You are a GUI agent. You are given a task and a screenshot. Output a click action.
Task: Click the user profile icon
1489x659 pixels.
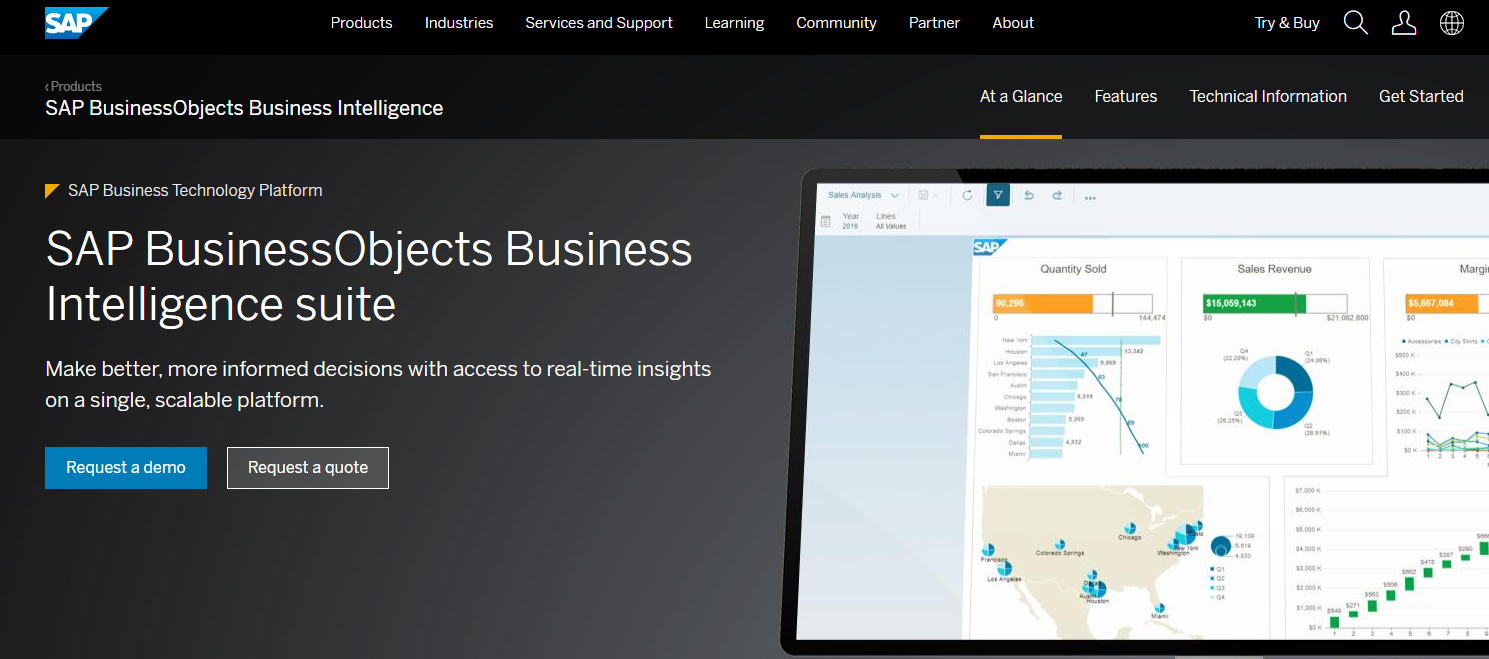click(x=1403, y=22)
